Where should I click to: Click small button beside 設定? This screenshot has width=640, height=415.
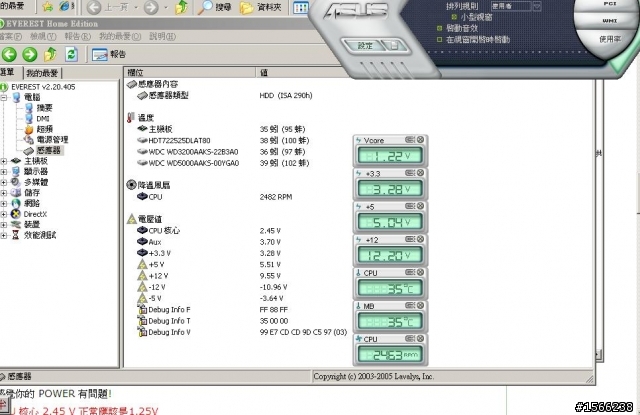coord(395,46)
